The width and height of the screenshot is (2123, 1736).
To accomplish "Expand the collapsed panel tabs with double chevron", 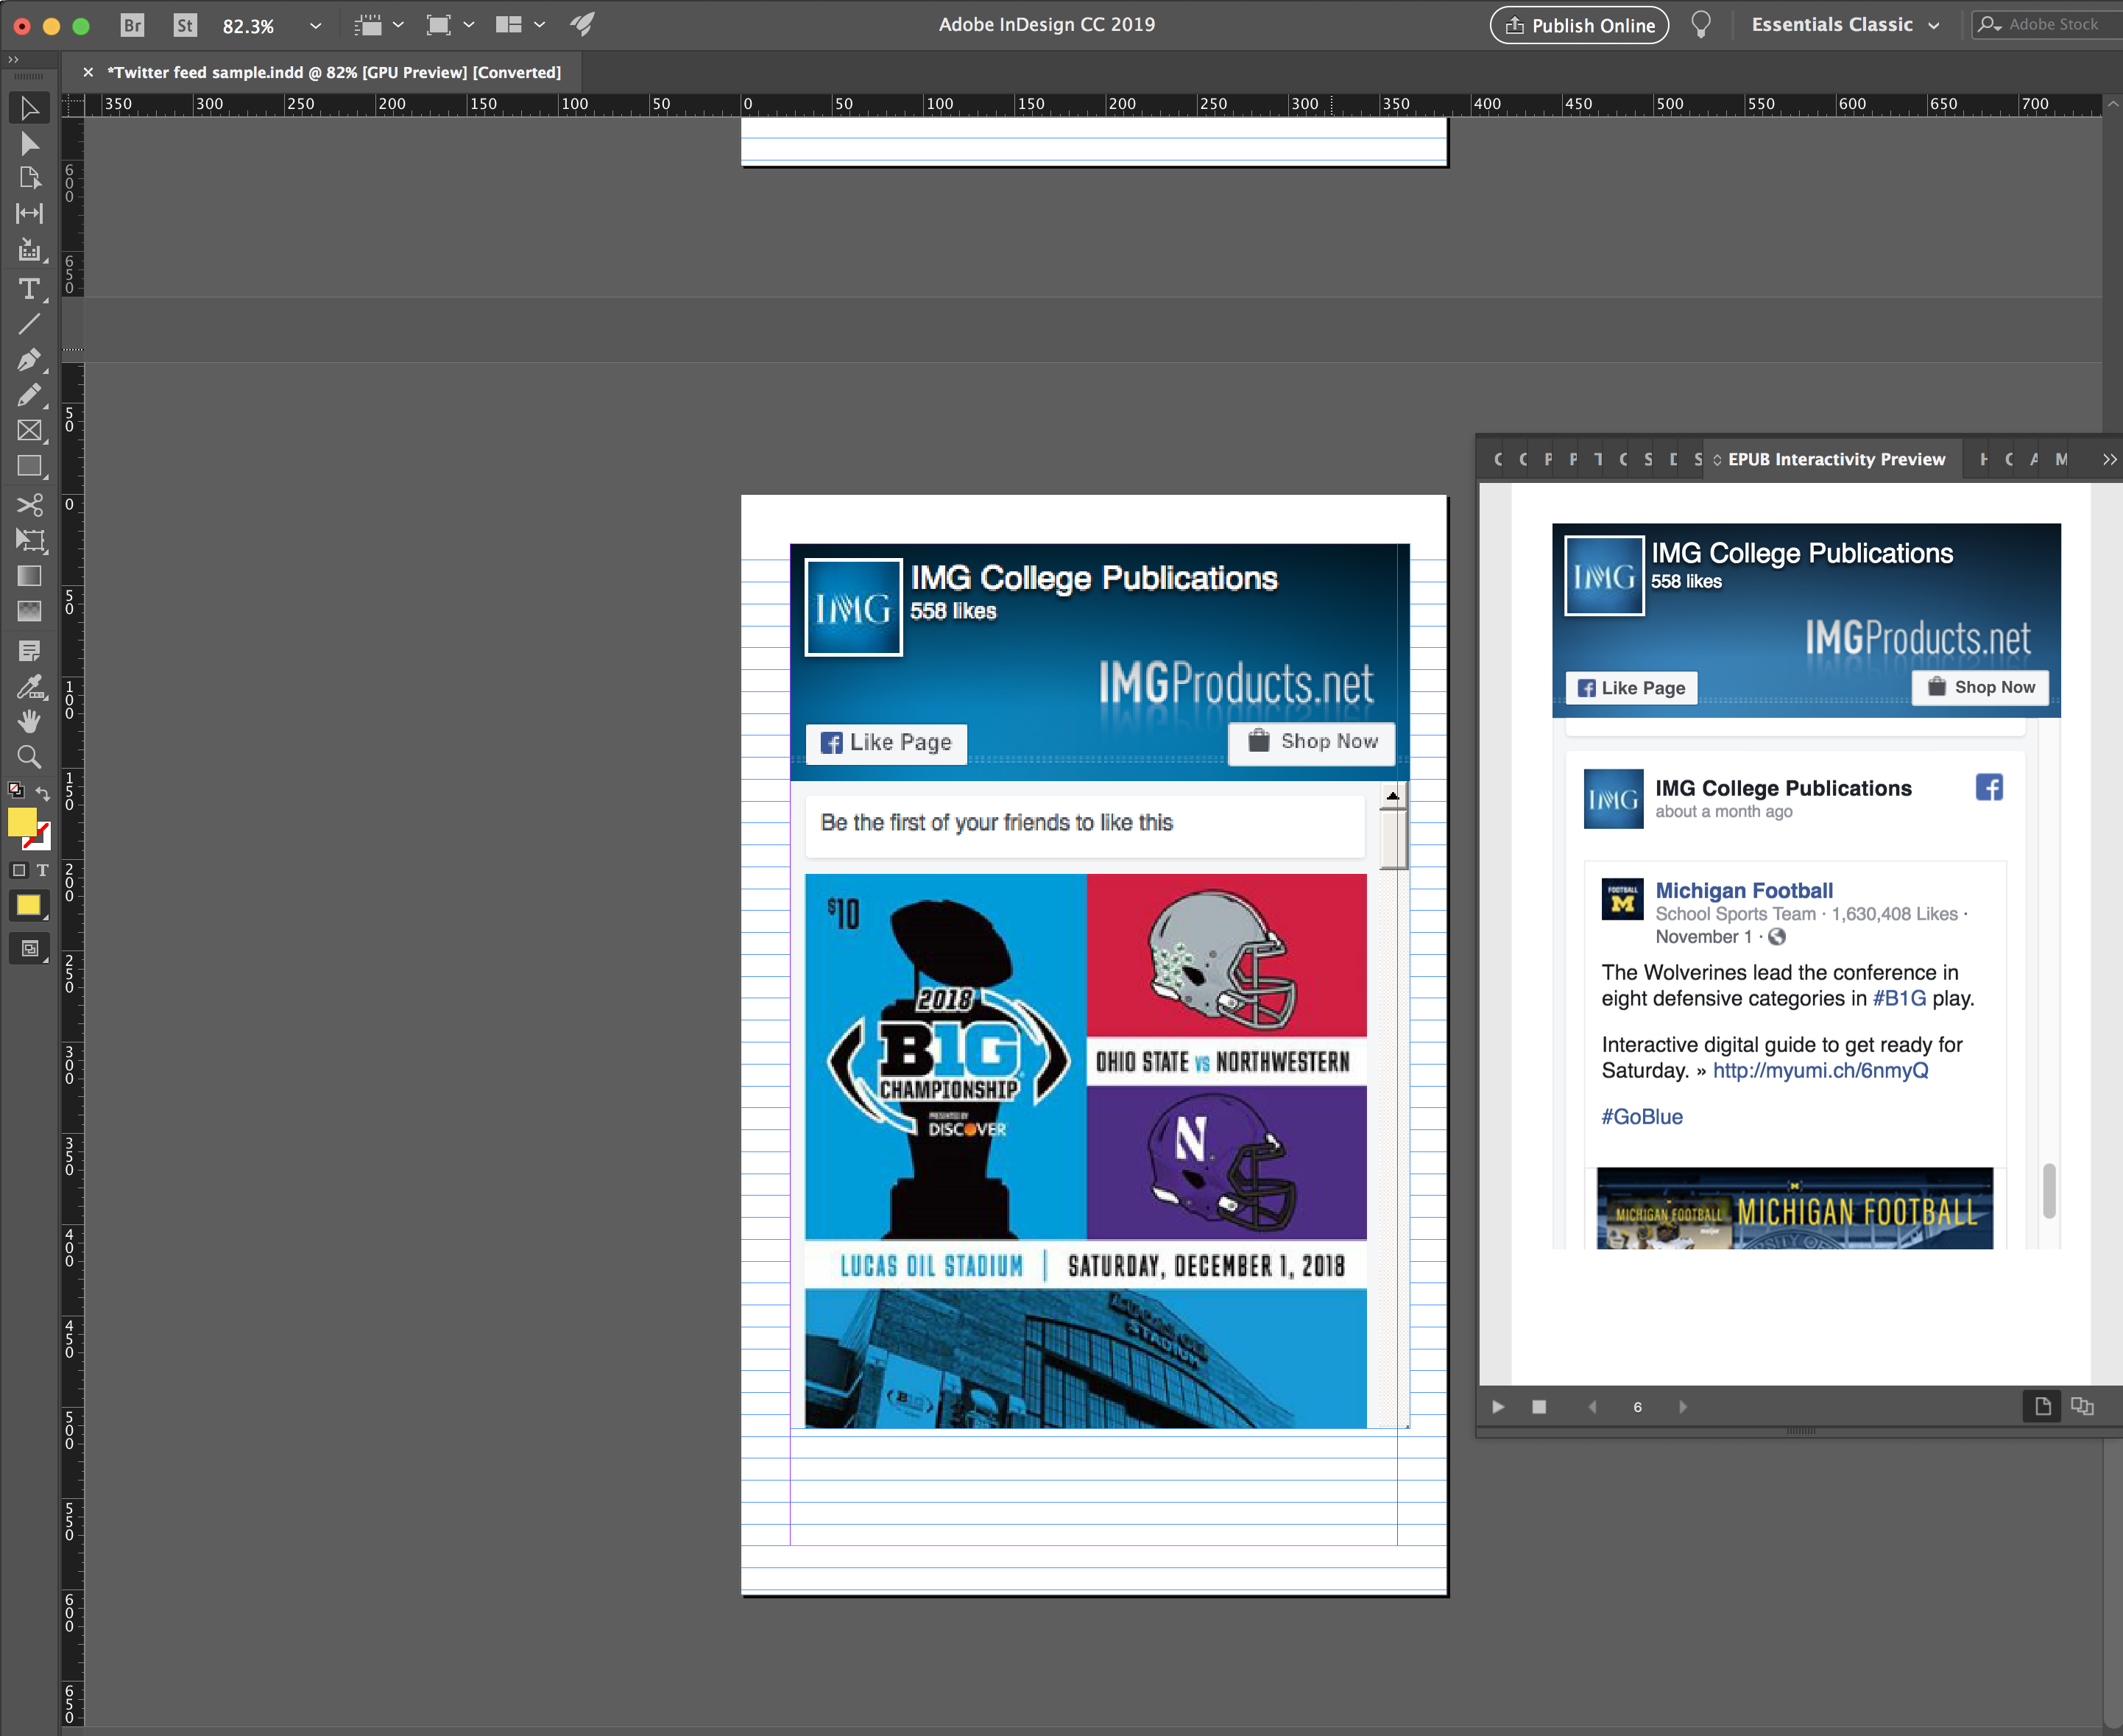I will click(2108, 459).
